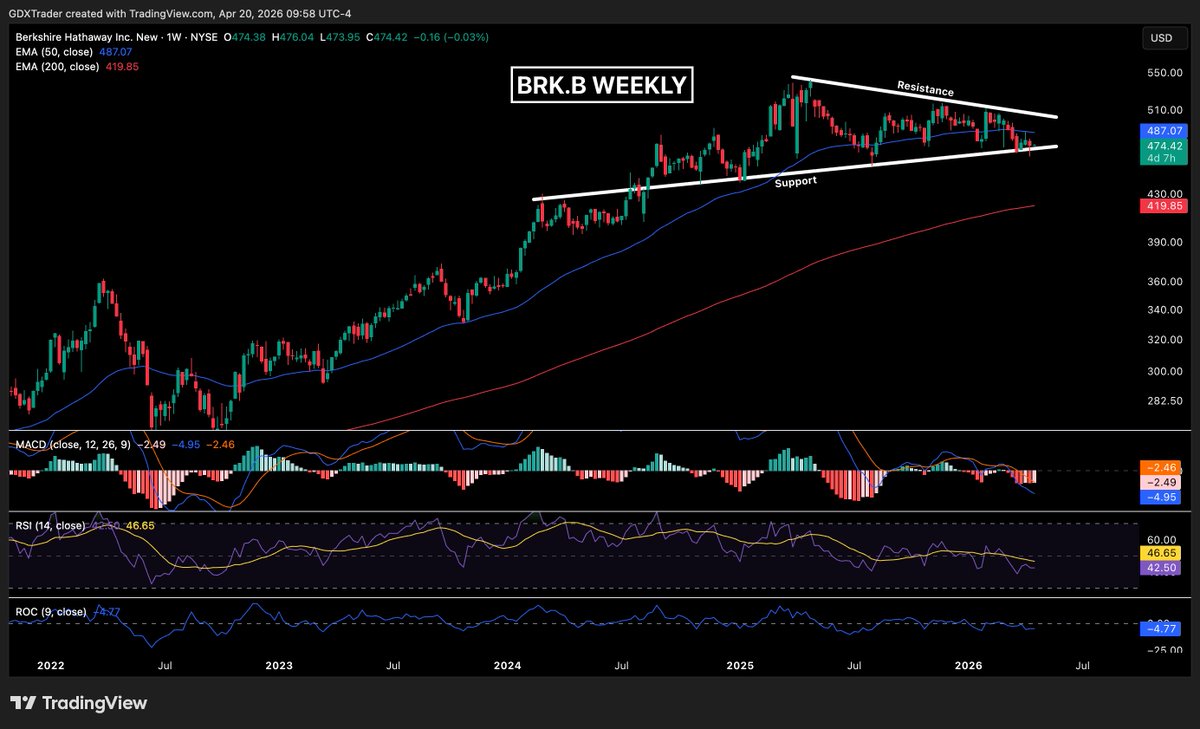
Task: Click the 2026 label on time axis
Action: [x=969, y=665]
